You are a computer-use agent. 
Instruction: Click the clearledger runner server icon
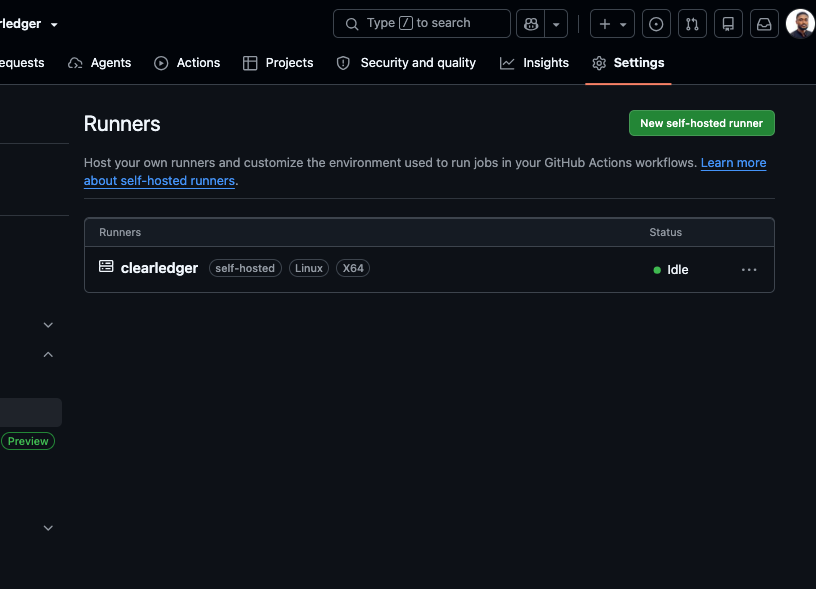[x=106, y=266]
